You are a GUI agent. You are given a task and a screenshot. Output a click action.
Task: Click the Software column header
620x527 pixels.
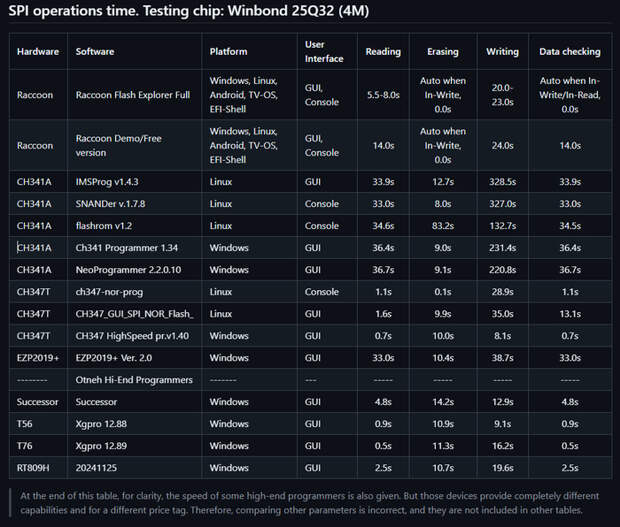pyautogui.click(x=95, y=51)
